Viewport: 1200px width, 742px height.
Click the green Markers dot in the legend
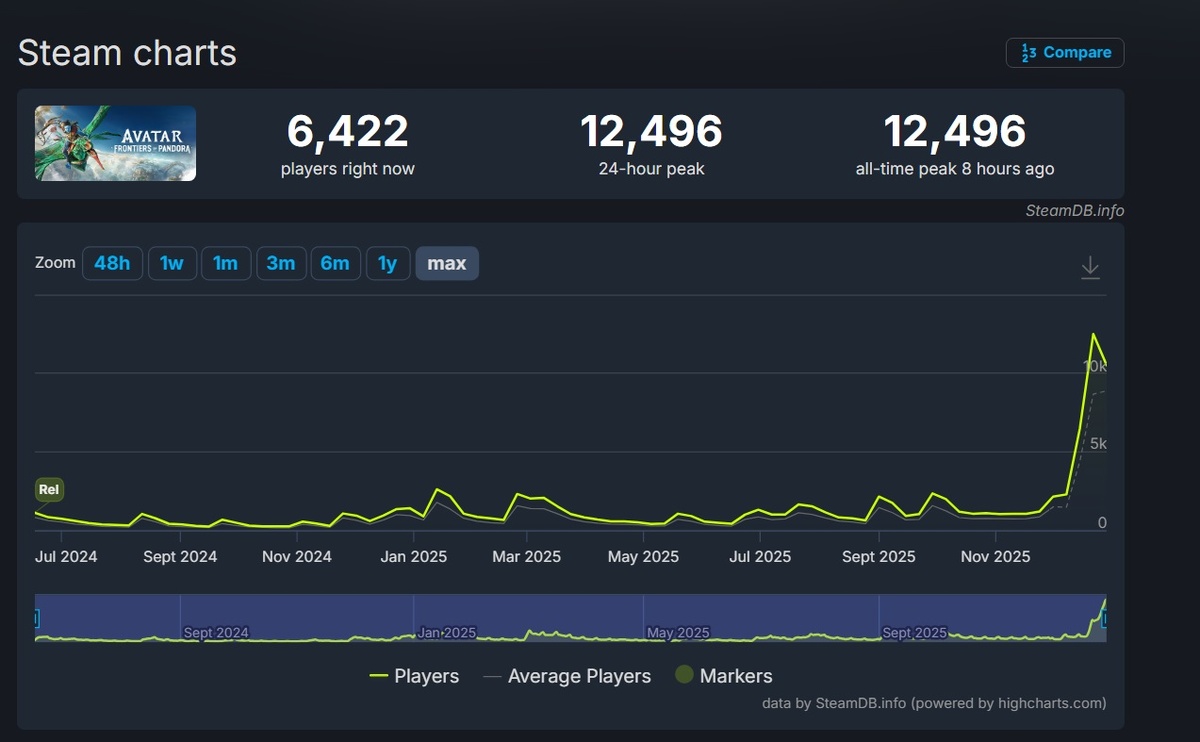tap(684, 675)
